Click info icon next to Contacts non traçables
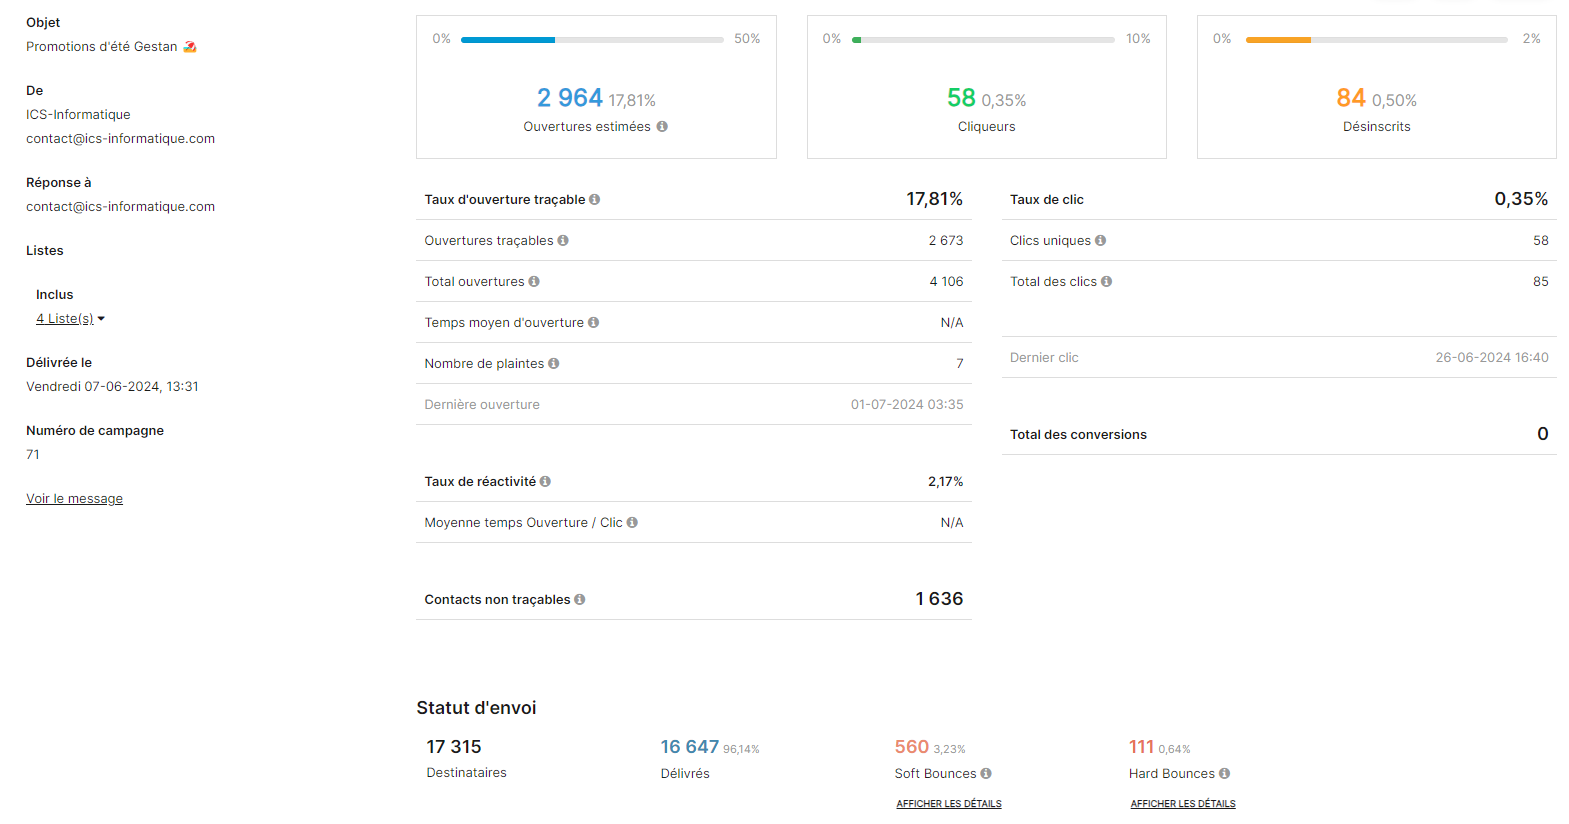The height and width of the screenshot is (824, 1569). [x=579, y=600]
